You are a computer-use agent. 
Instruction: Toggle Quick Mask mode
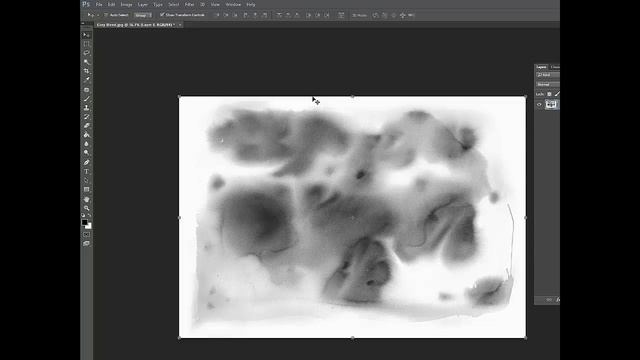(86, 235)
